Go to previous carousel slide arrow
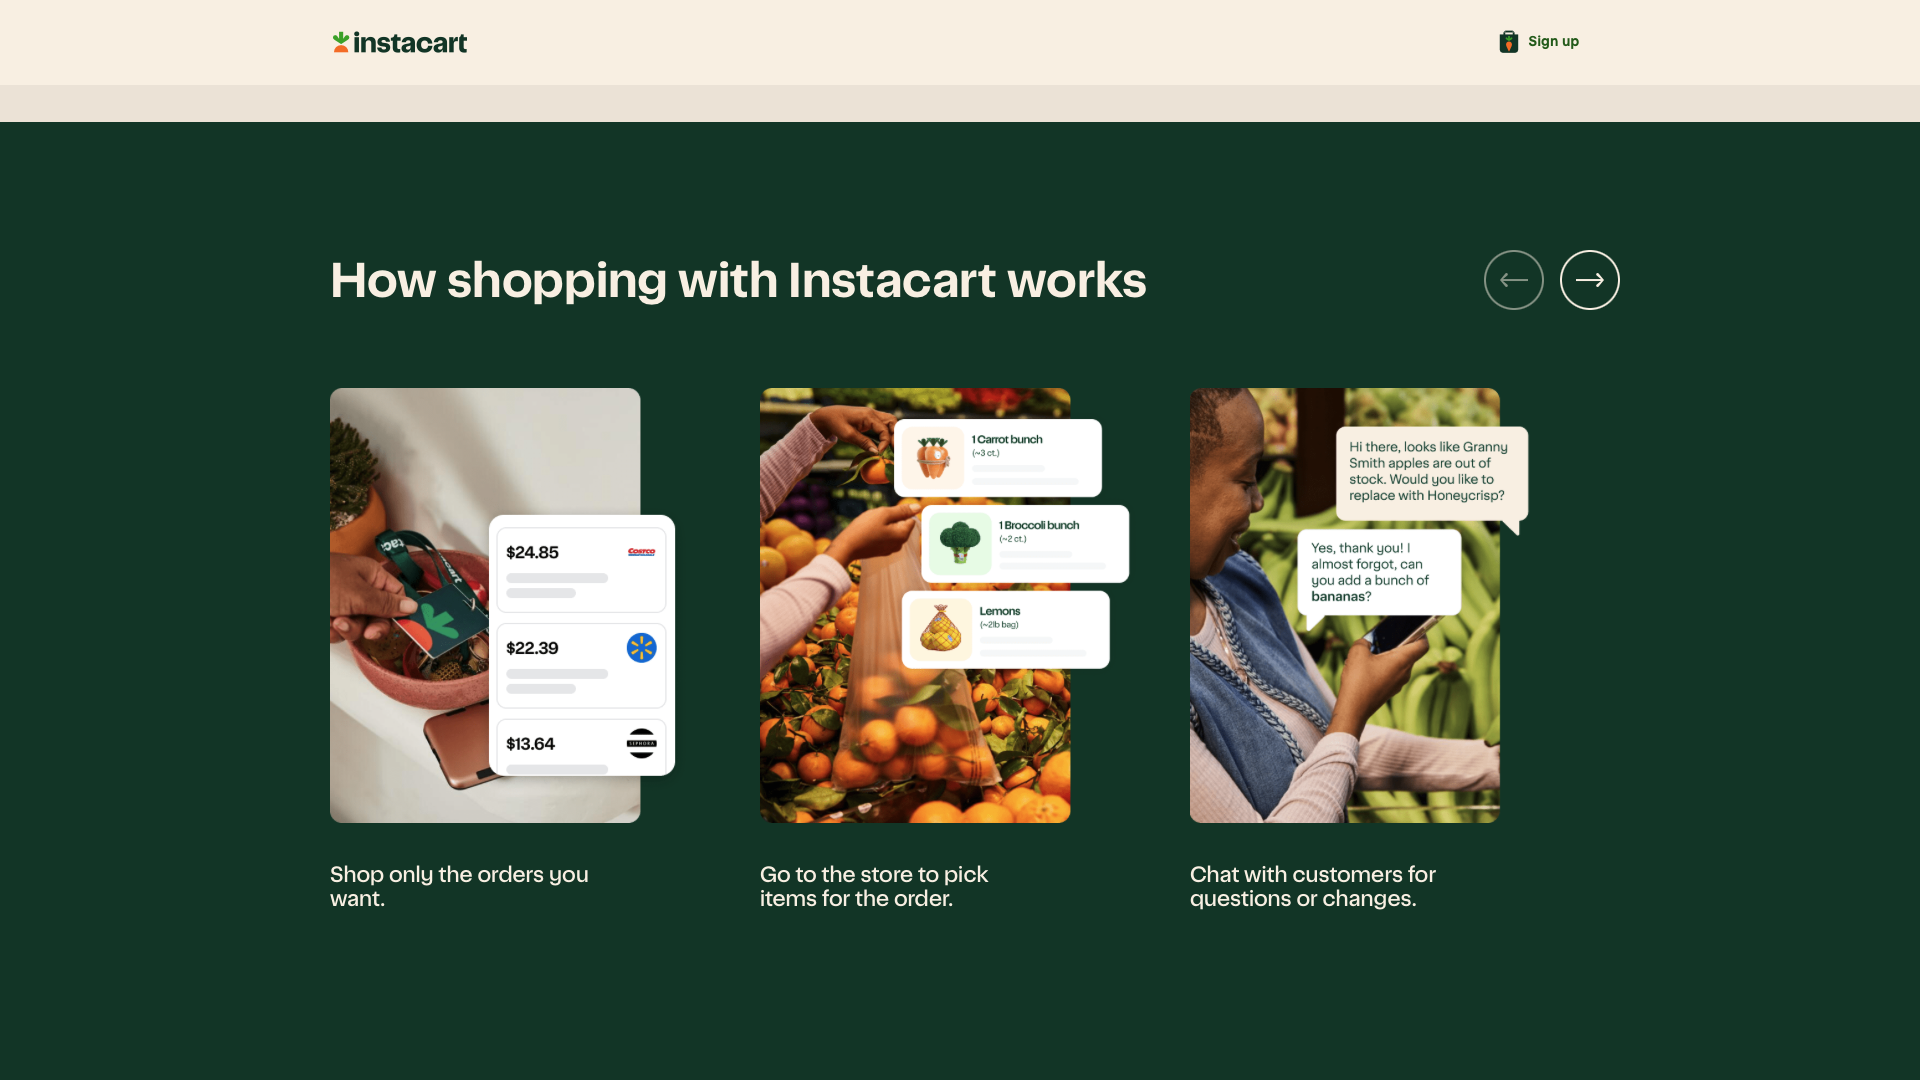Screen dimensions: 1920x1080 (1513, 280)
